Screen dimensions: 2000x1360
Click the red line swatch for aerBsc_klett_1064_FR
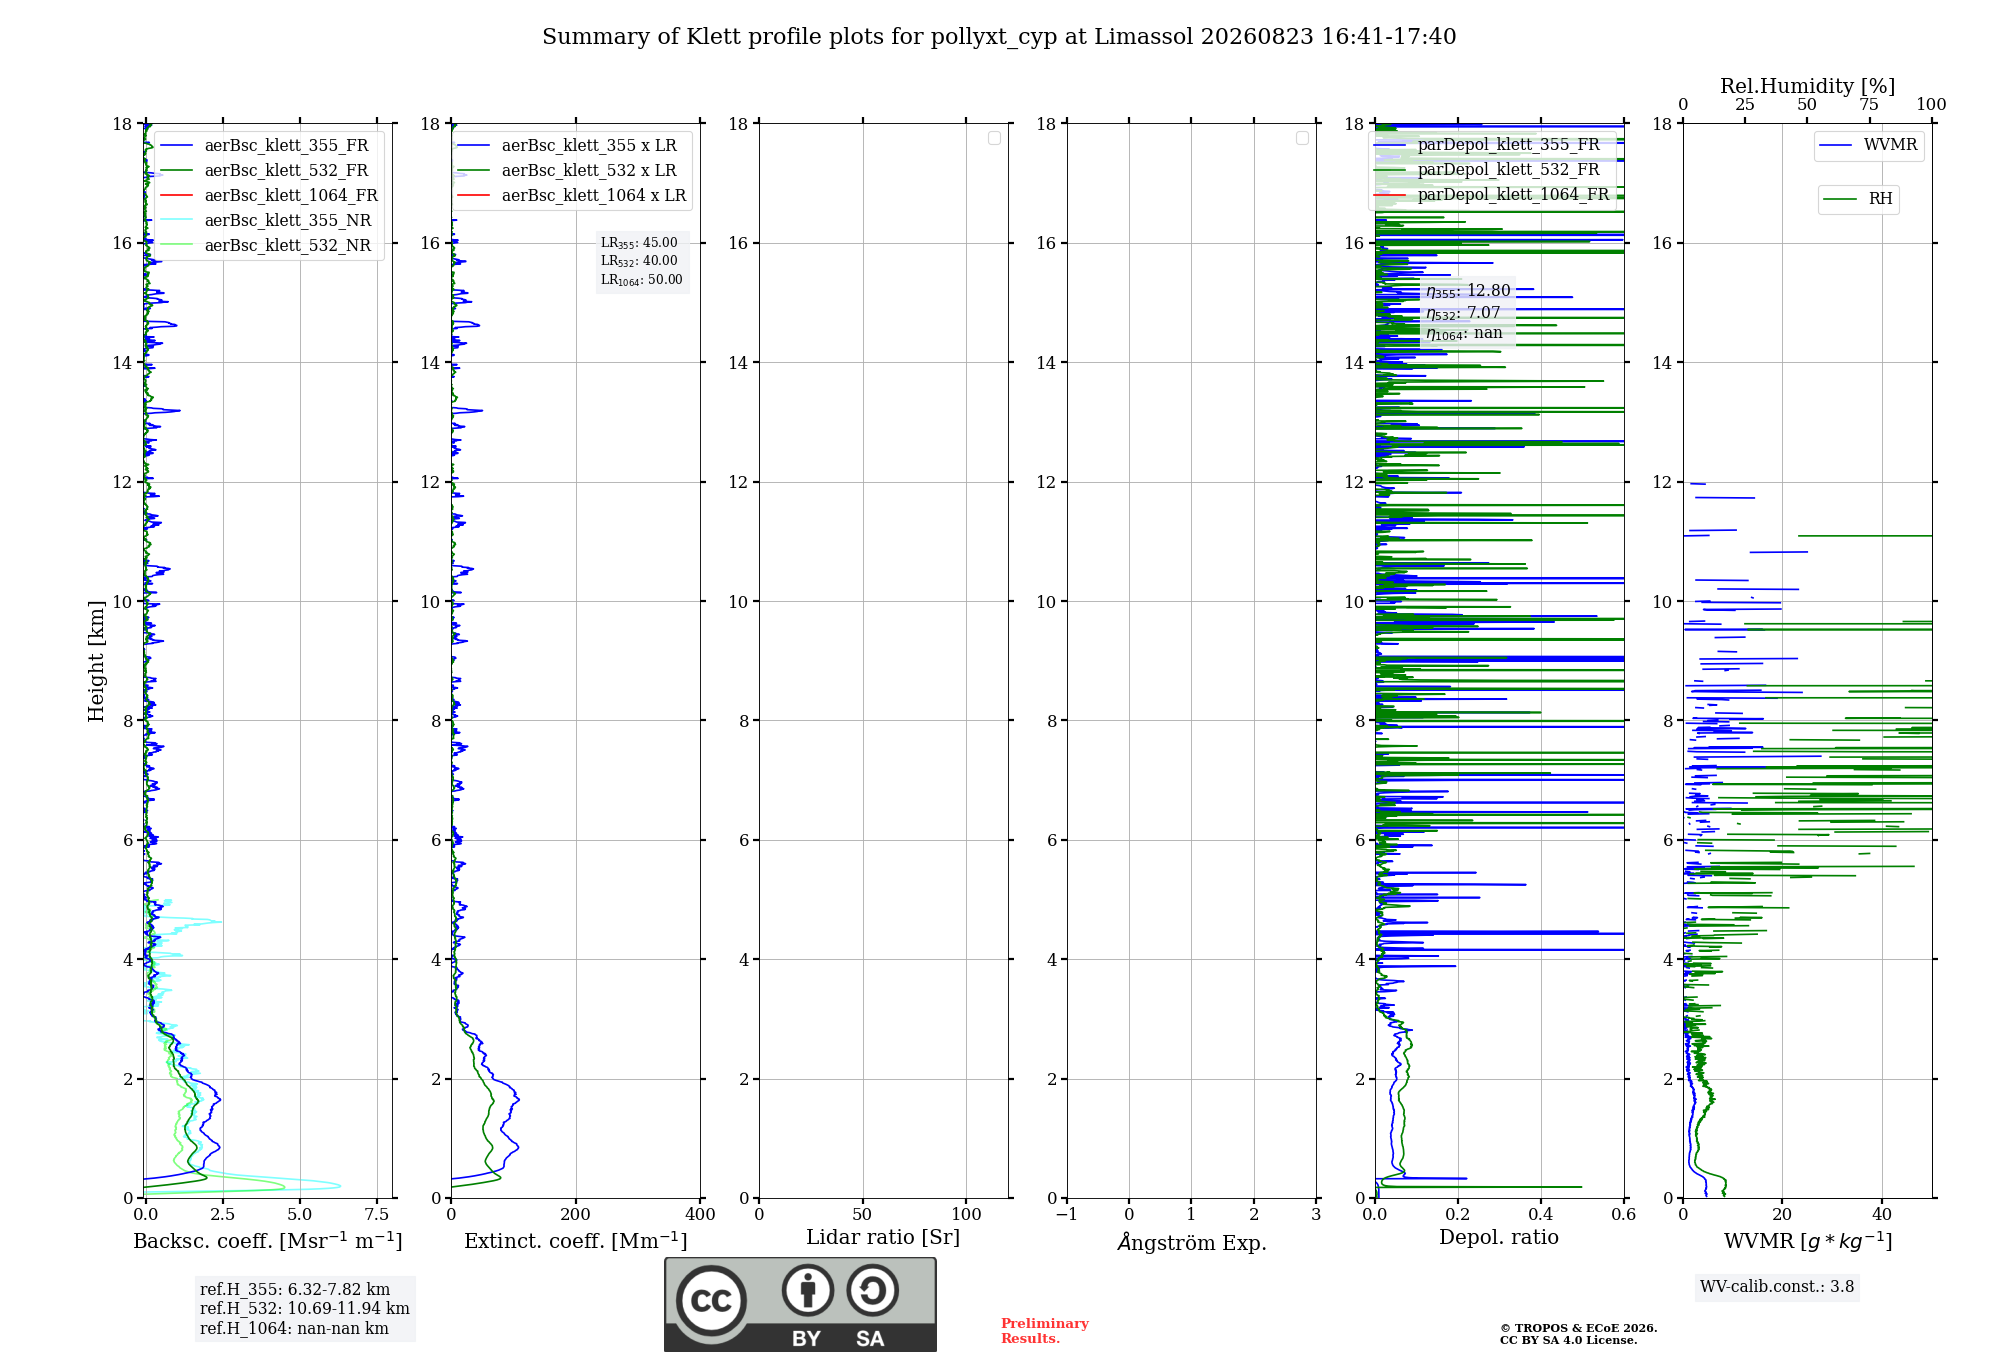176,196
